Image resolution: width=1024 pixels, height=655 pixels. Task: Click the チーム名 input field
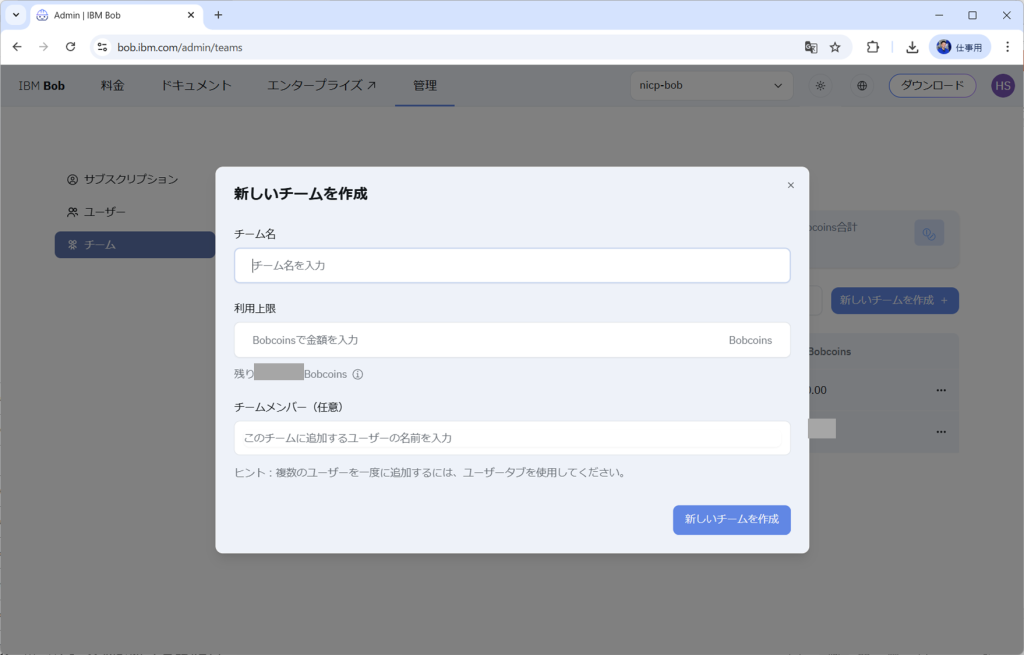(512, 265)
